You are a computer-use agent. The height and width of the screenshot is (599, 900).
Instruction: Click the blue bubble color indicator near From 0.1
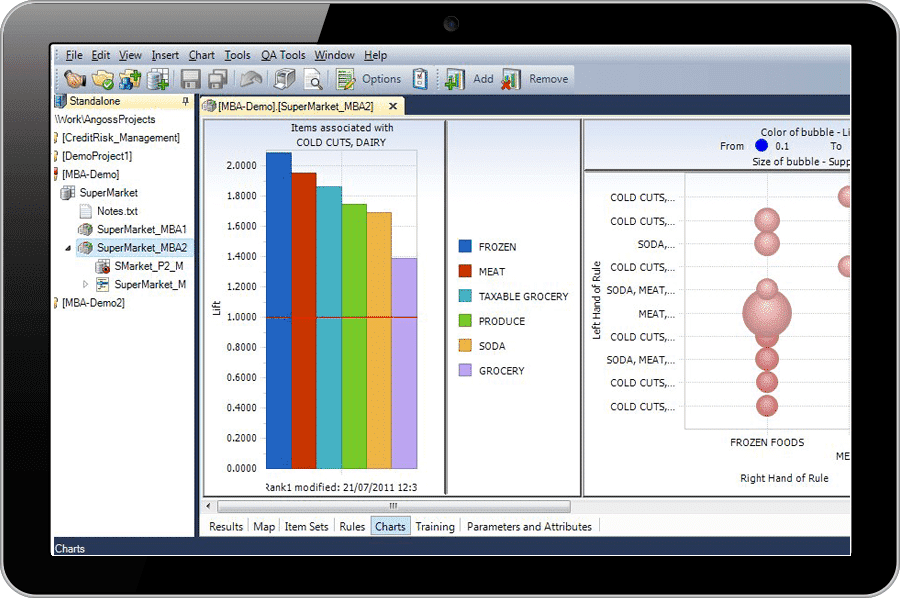(762, 145)
